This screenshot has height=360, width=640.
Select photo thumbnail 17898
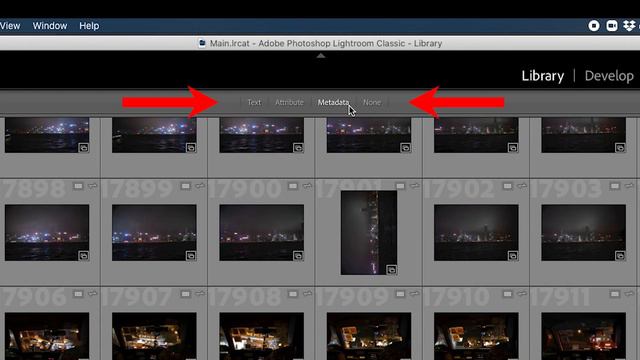[x=47, y=233]
